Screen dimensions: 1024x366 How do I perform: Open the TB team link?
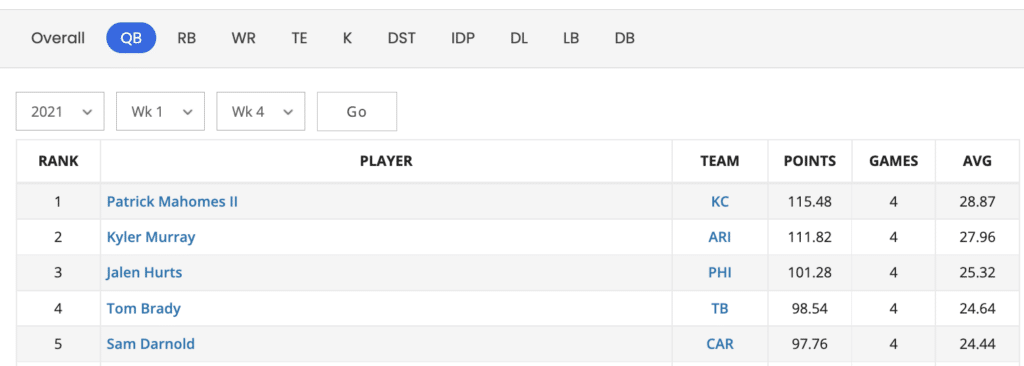coord(720,308)
